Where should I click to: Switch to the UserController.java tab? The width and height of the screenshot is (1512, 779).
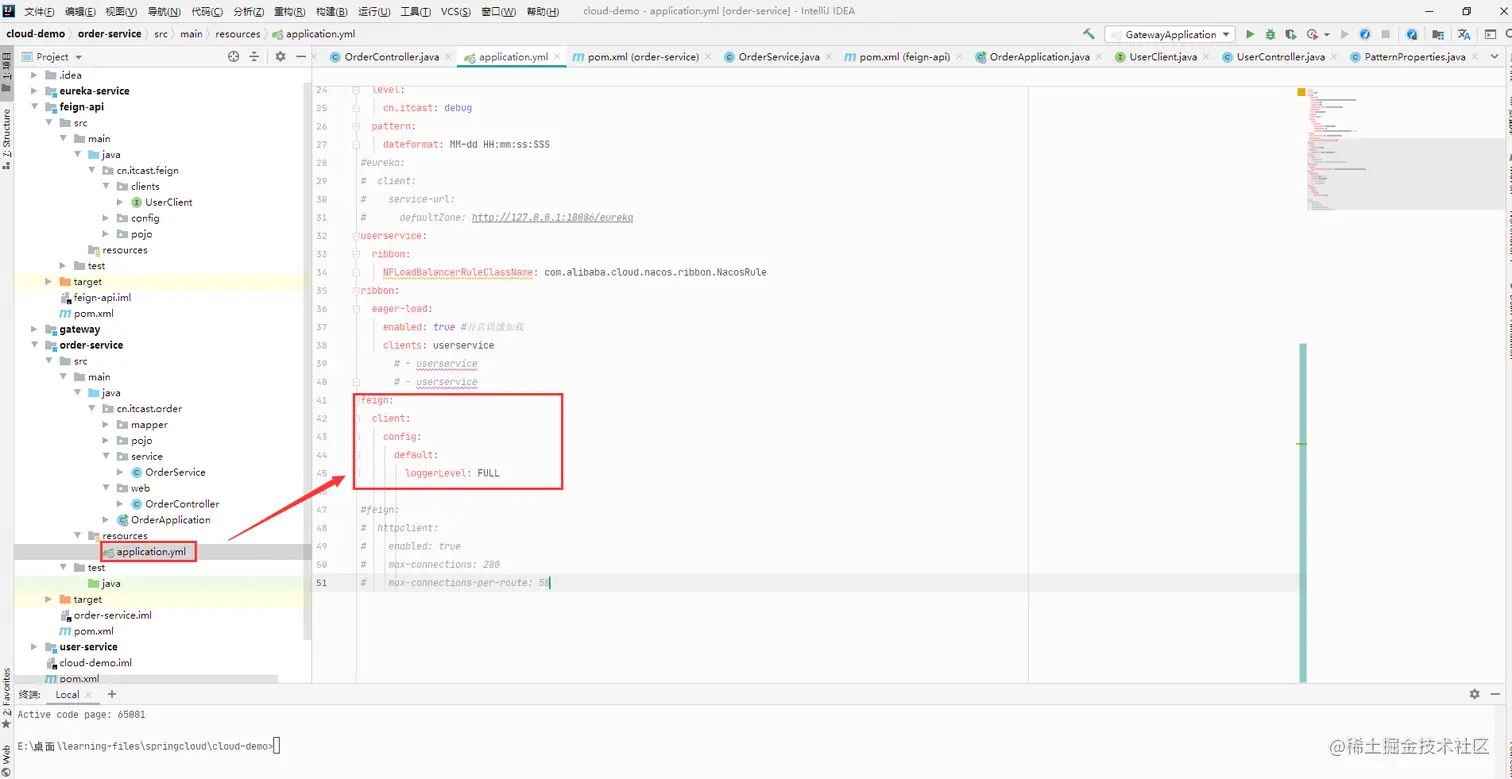coord(1281,57)
